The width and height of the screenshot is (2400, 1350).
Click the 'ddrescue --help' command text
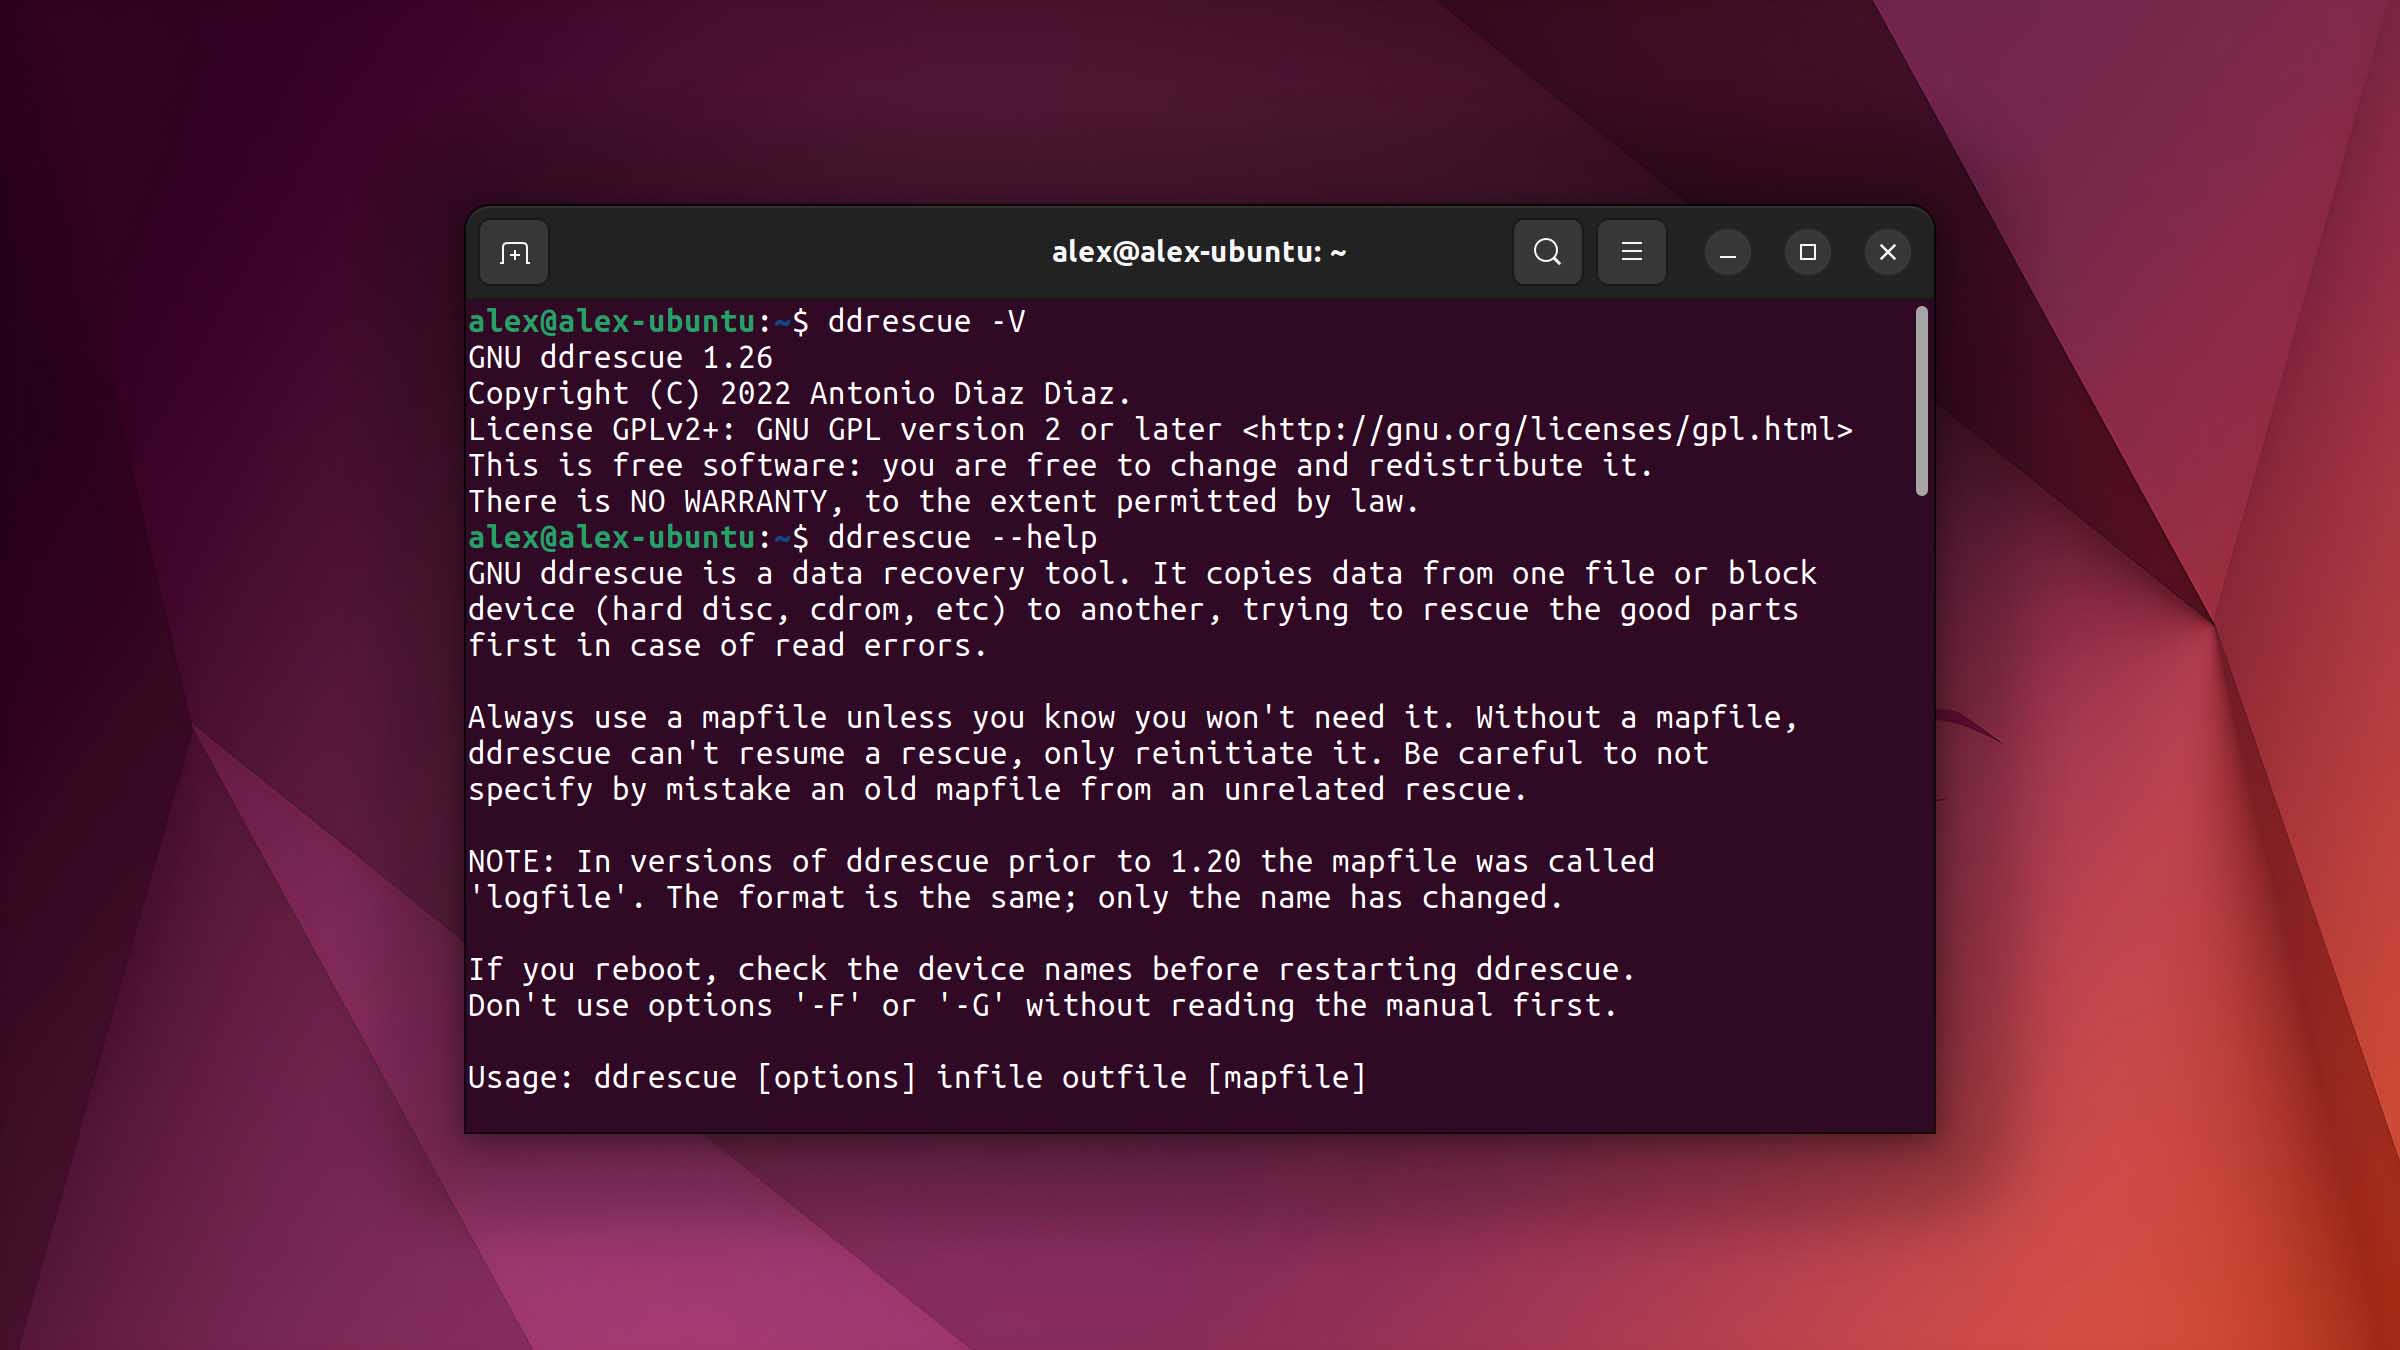[962, 538]
